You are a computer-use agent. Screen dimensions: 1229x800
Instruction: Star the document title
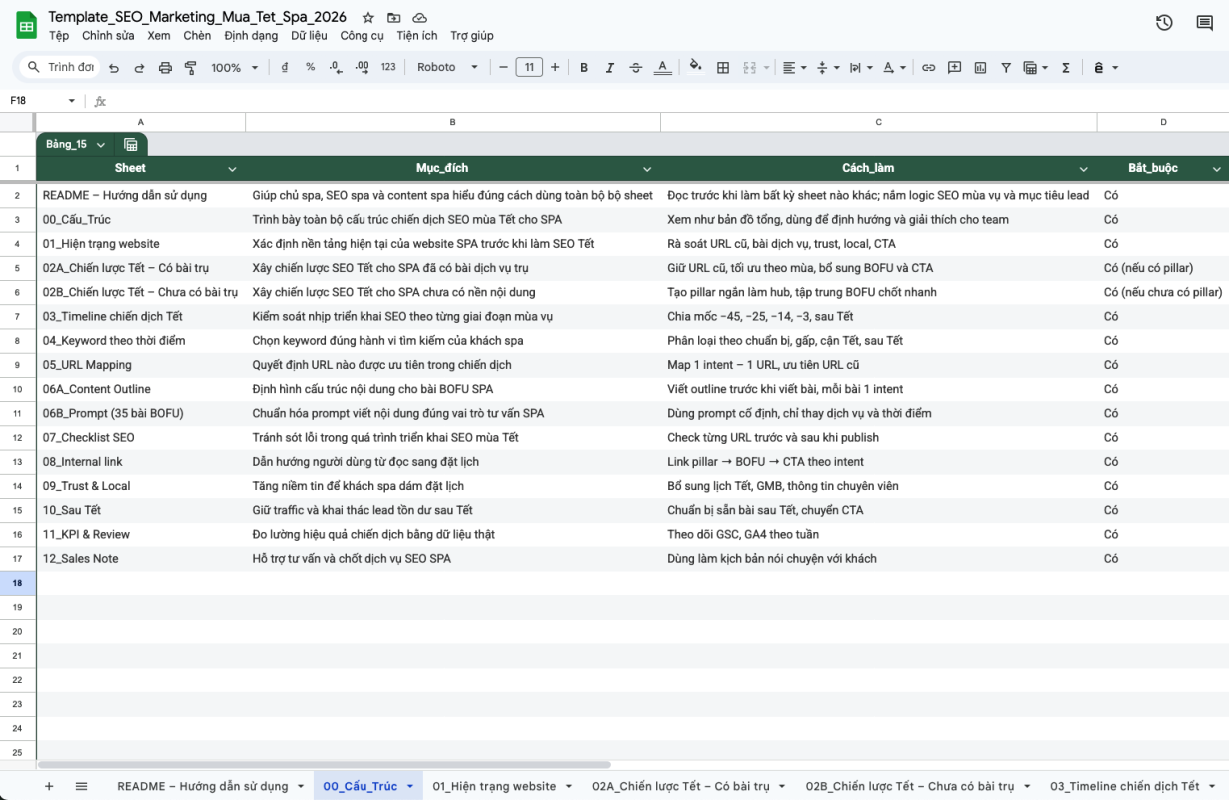[368, 18]
